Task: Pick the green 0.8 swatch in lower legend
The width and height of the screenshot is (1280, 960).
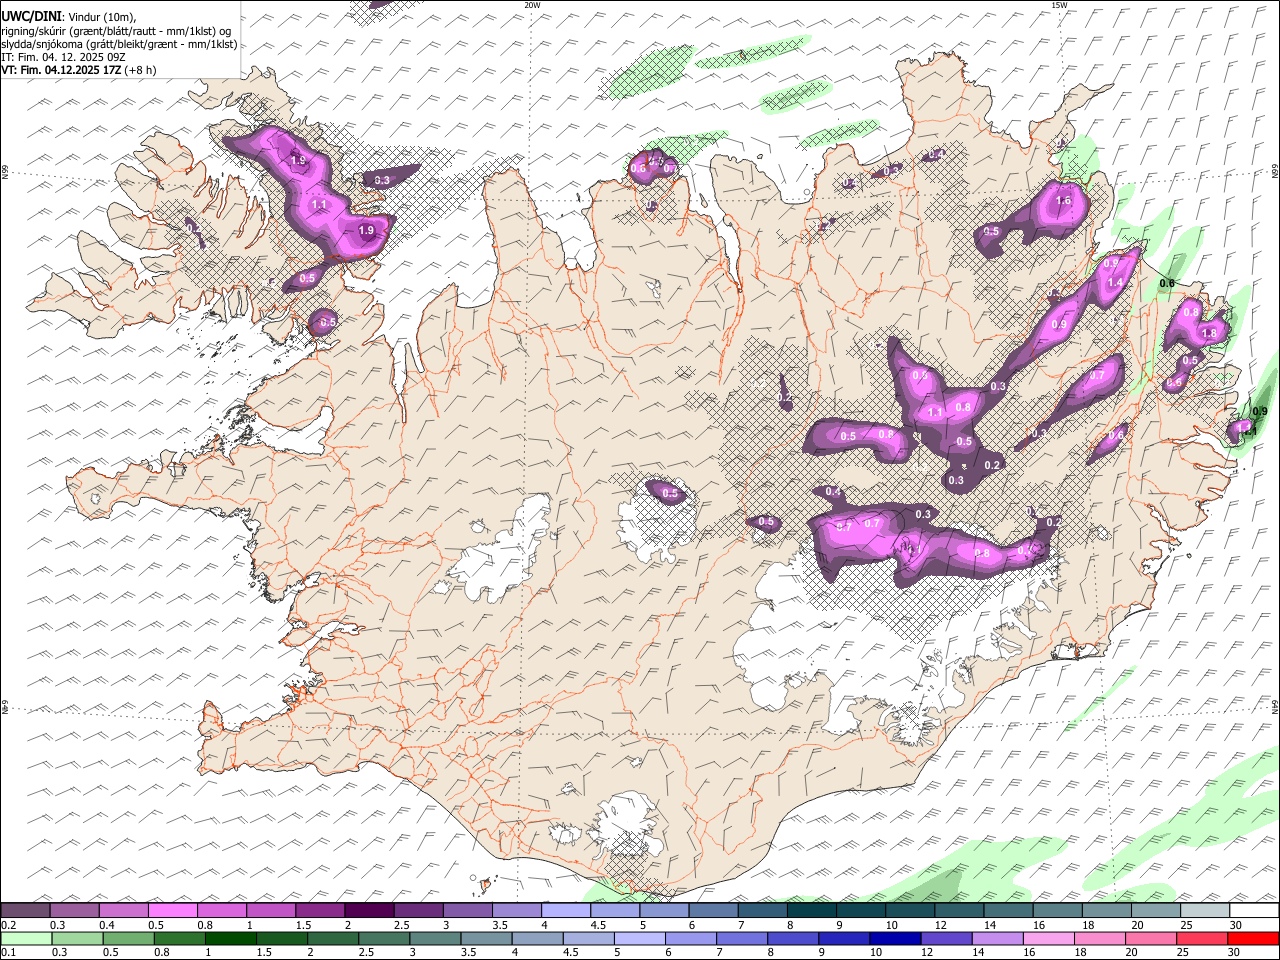Action: click(x=179, y=938)
